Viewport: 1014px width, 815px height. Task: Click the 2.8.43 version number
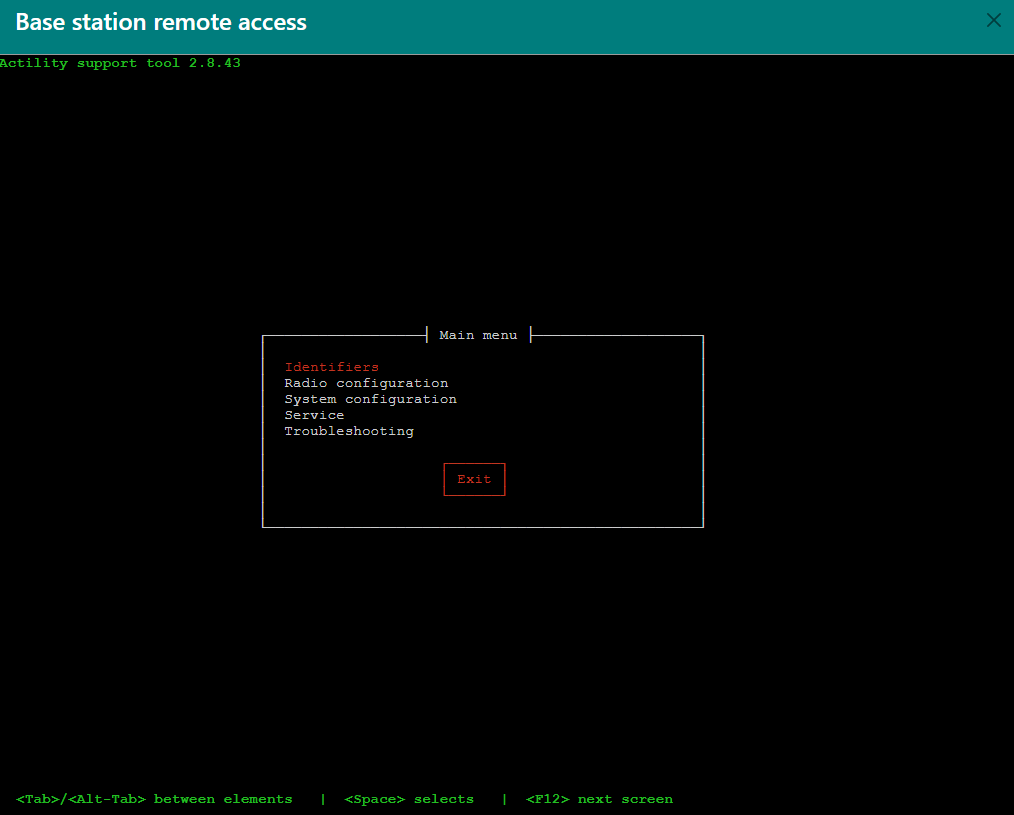pos(215,63)
